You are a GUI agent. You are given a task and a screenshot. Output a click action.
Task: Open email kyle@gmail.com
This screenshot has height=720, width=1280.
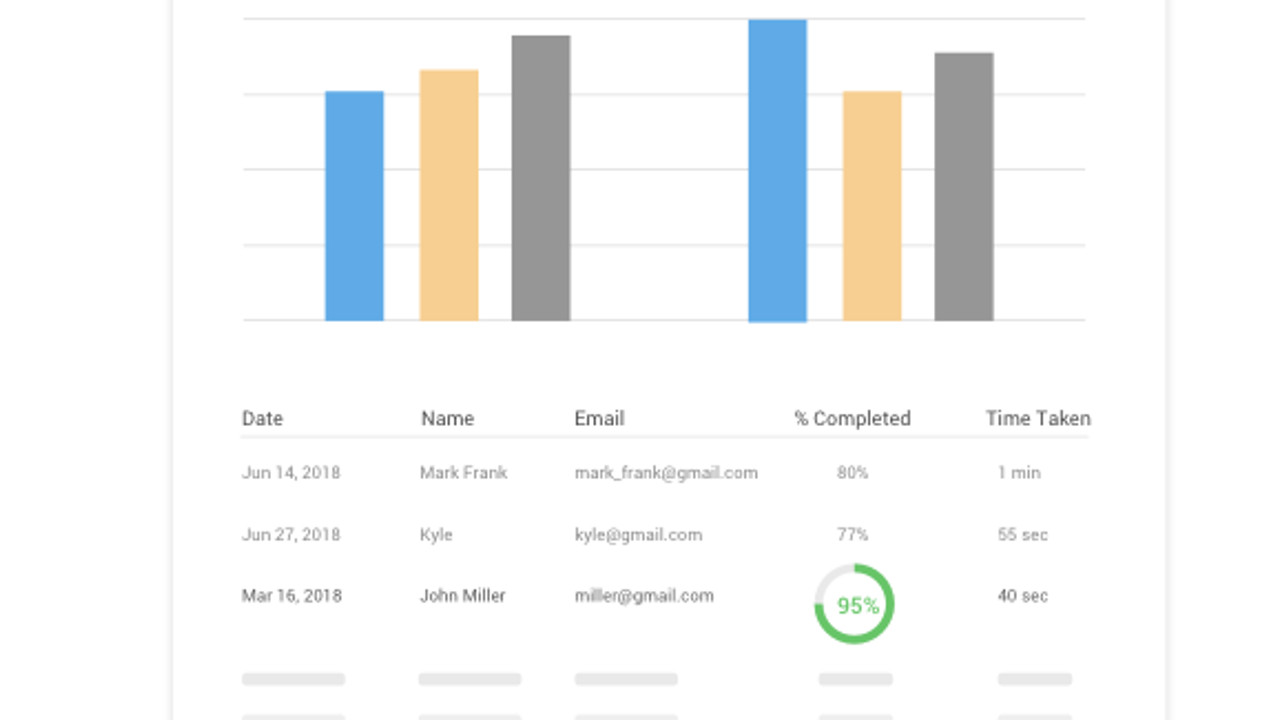[x=638, y=535]
